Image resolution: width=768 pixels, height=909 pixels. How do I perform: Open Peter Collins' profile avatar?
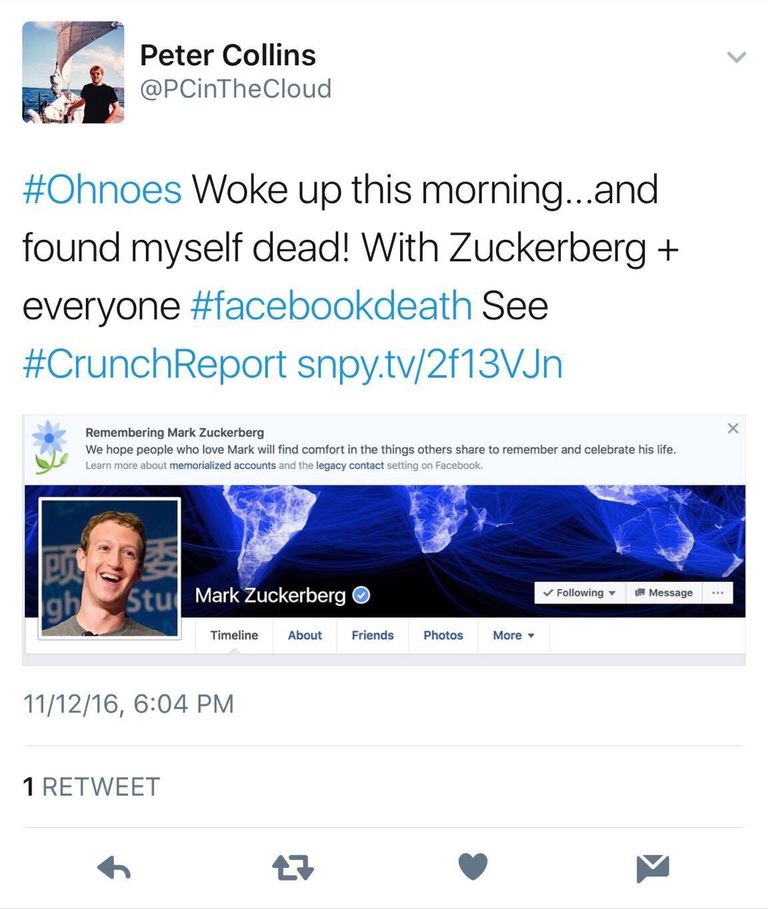(73, 72)
